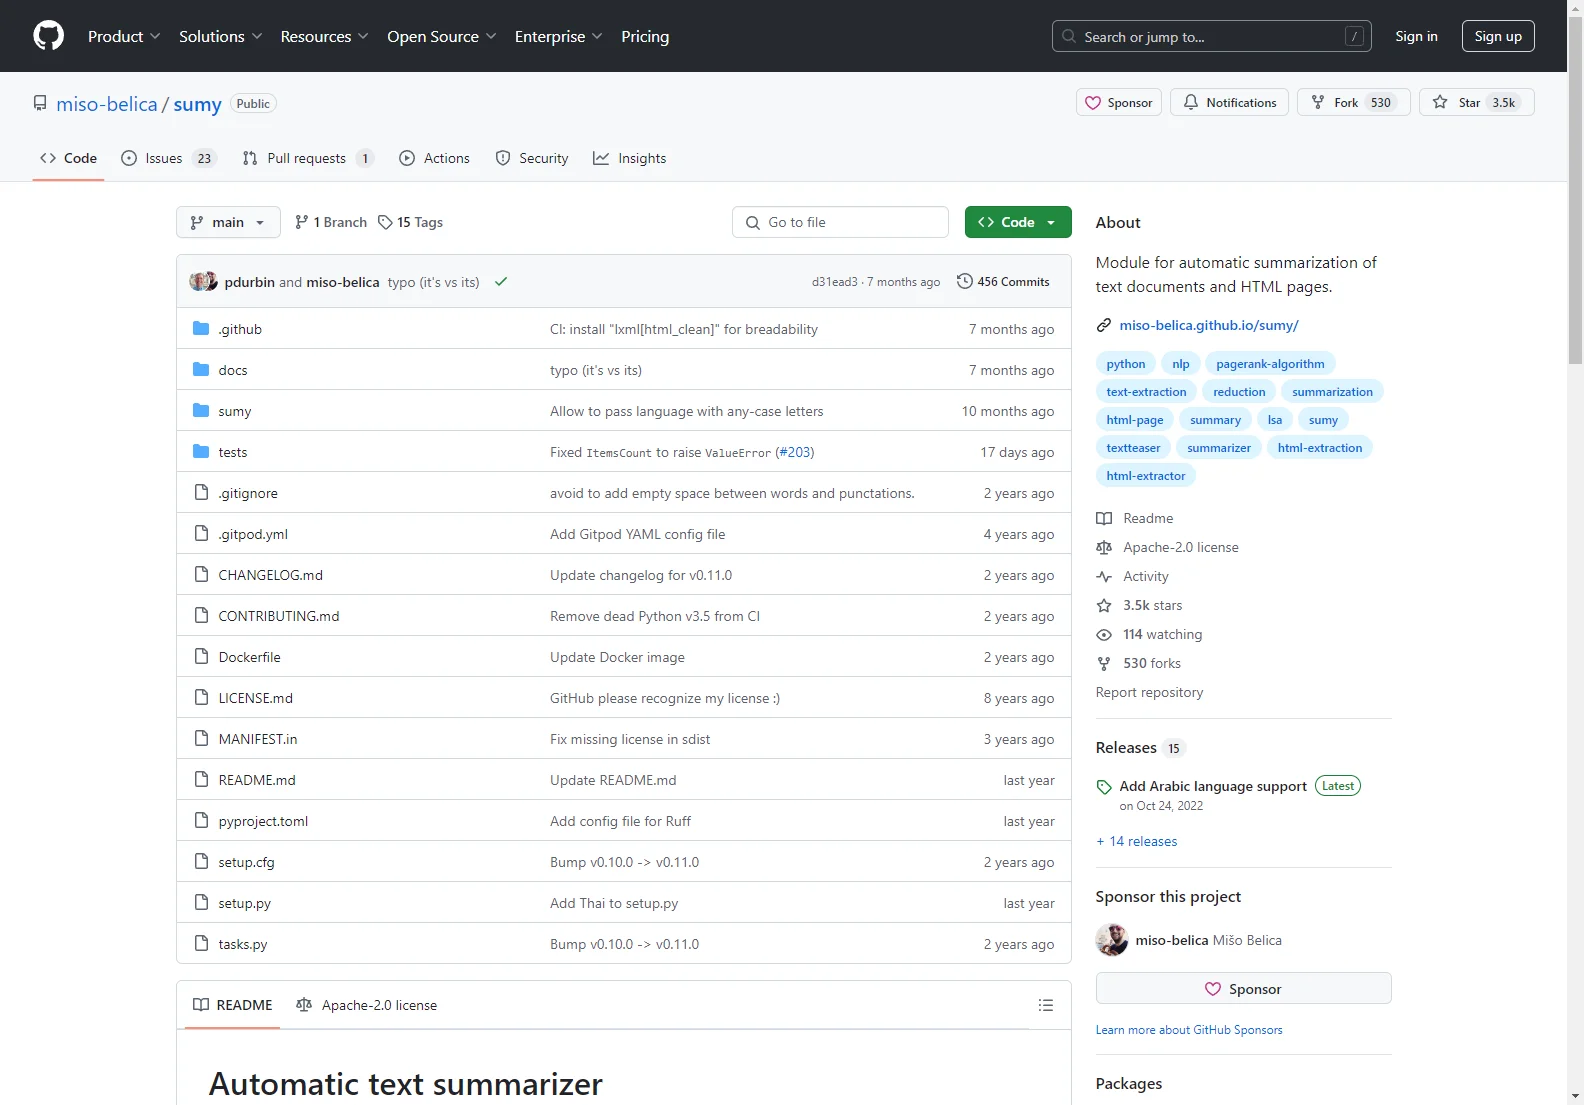Open the Issues tab
Image resolution: width=1584 pixels, height=1105 pixels.
tap(168, 159)
